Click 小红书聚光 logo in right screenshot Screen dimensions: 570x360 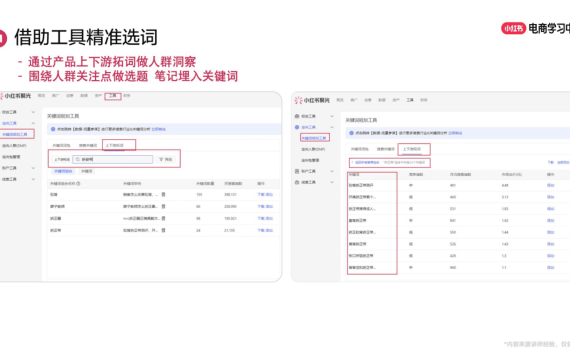tap(312, 100)
